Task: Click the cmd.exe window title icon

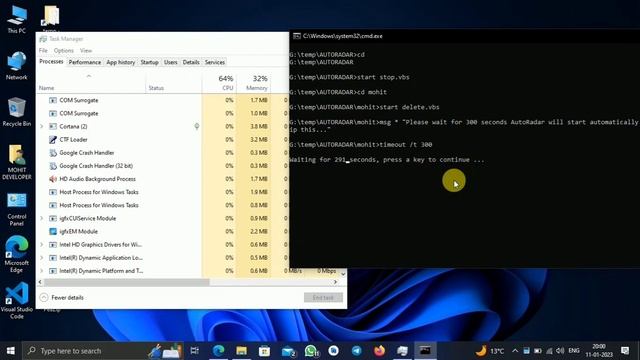Action: tap(297, 36)
